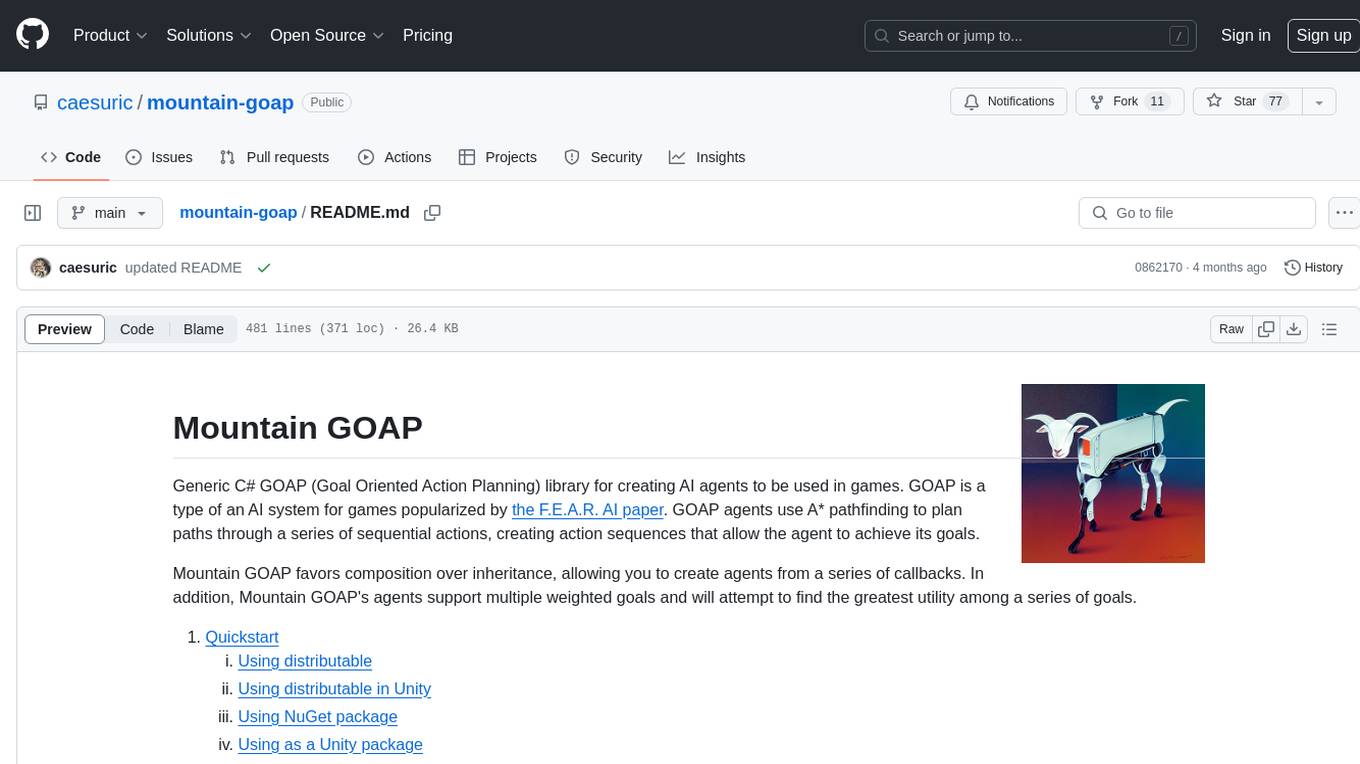Image resolution: width=1360 pixels, height=764 pixels.
Task: Open the caesuric commit author link
Action: tap(88, 268)
